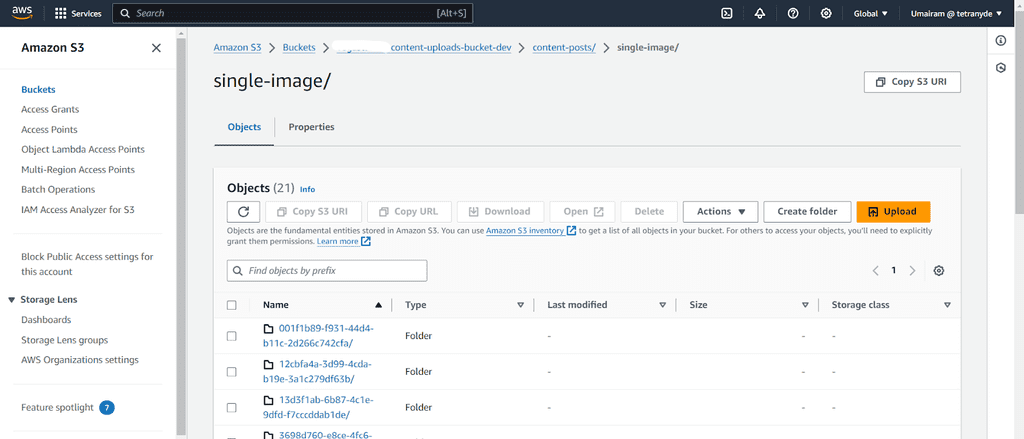
Task: Sort by Storage class column arrow
Action: click(947, 305)
